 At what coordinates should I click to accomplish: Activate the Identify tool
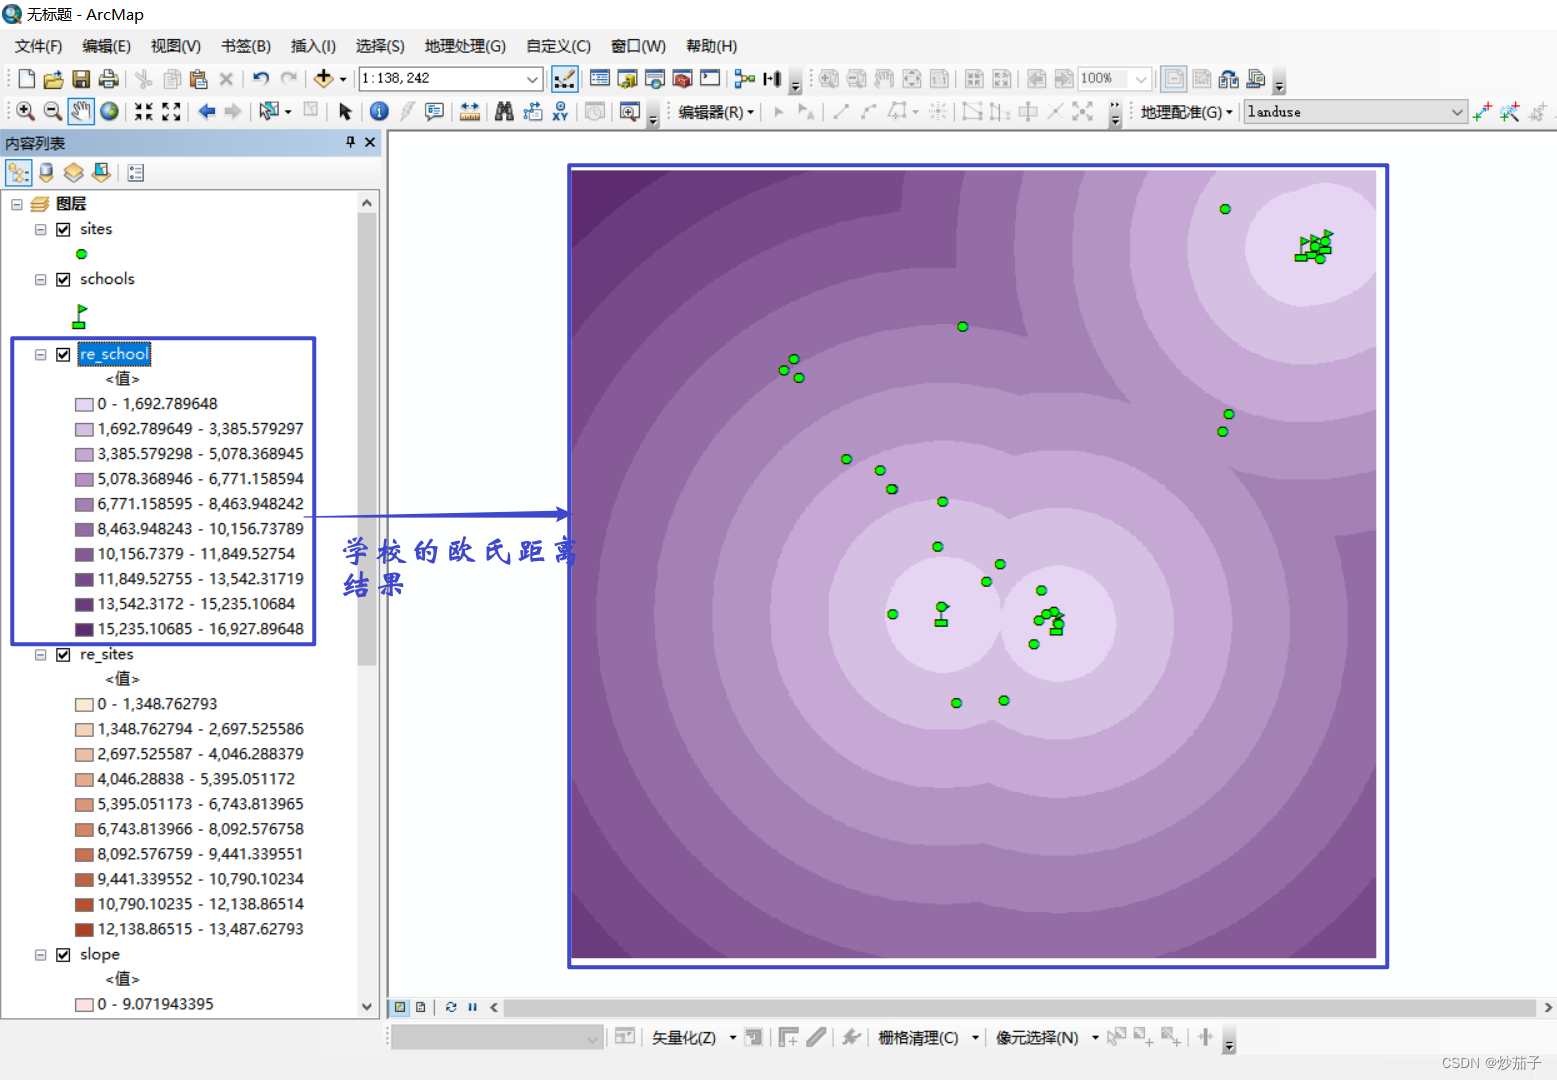(379, 111)
